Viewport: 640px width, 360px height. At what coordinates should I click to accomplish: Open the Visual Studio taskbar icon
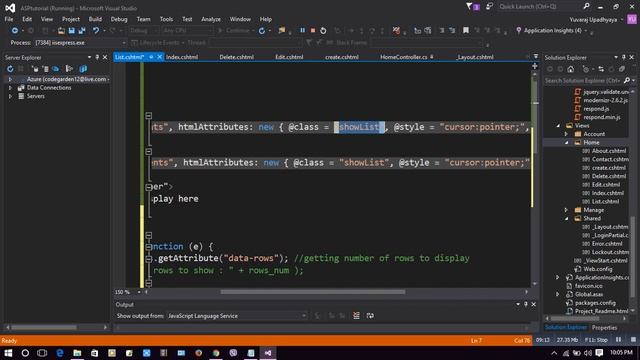(x=268, y=353)
